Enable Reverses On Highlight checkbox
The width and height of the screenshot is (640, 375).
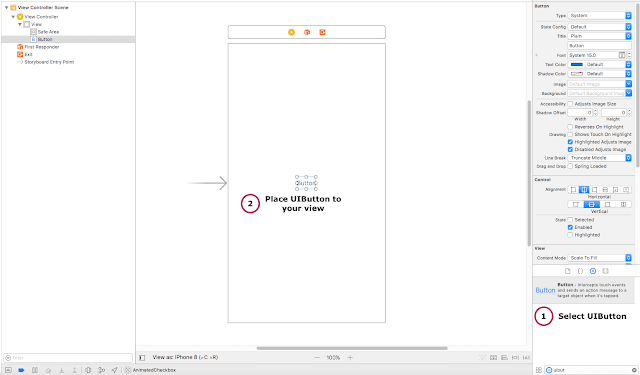click(570, 127)
